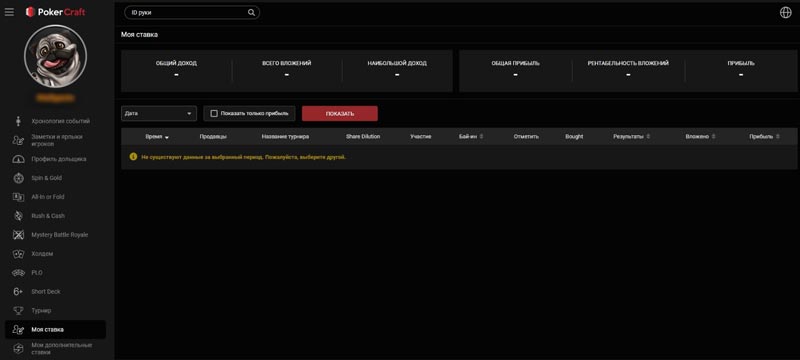The height and width of the screenshot is (360, 800).
Task: Click the search magnifier icon
Action: point(251,13)
